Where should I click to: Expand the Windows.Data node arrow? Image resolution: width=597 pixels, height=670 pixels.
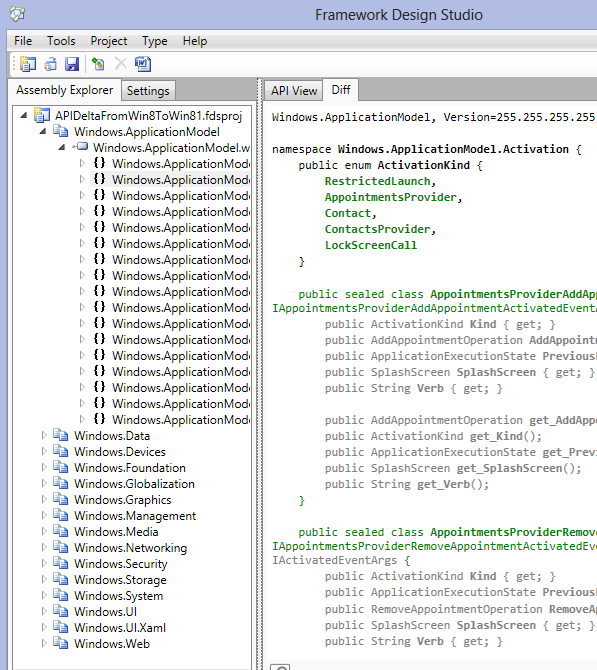(x=44, y=435)
